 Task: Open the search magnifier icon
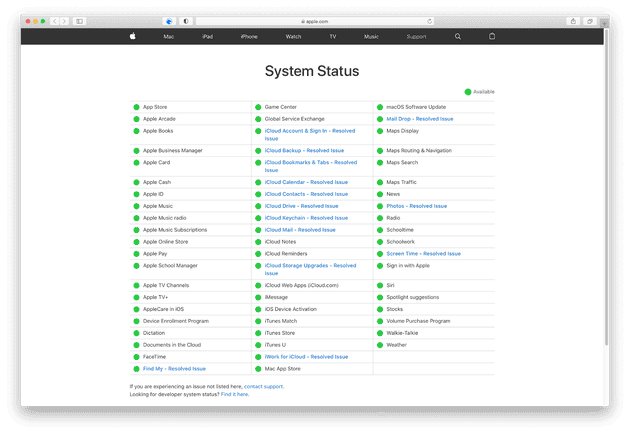458,37
